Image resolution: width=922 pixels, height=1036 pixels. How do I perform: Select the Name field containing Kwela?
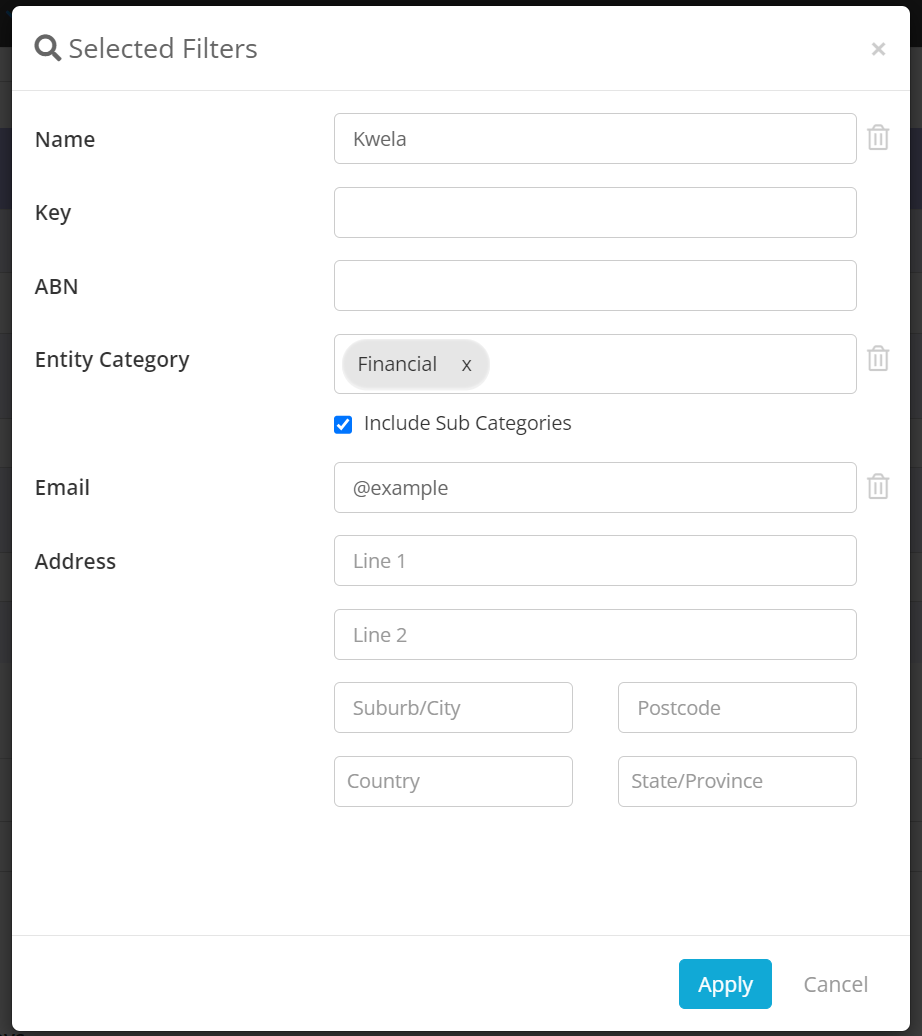(x=595, y=138)
